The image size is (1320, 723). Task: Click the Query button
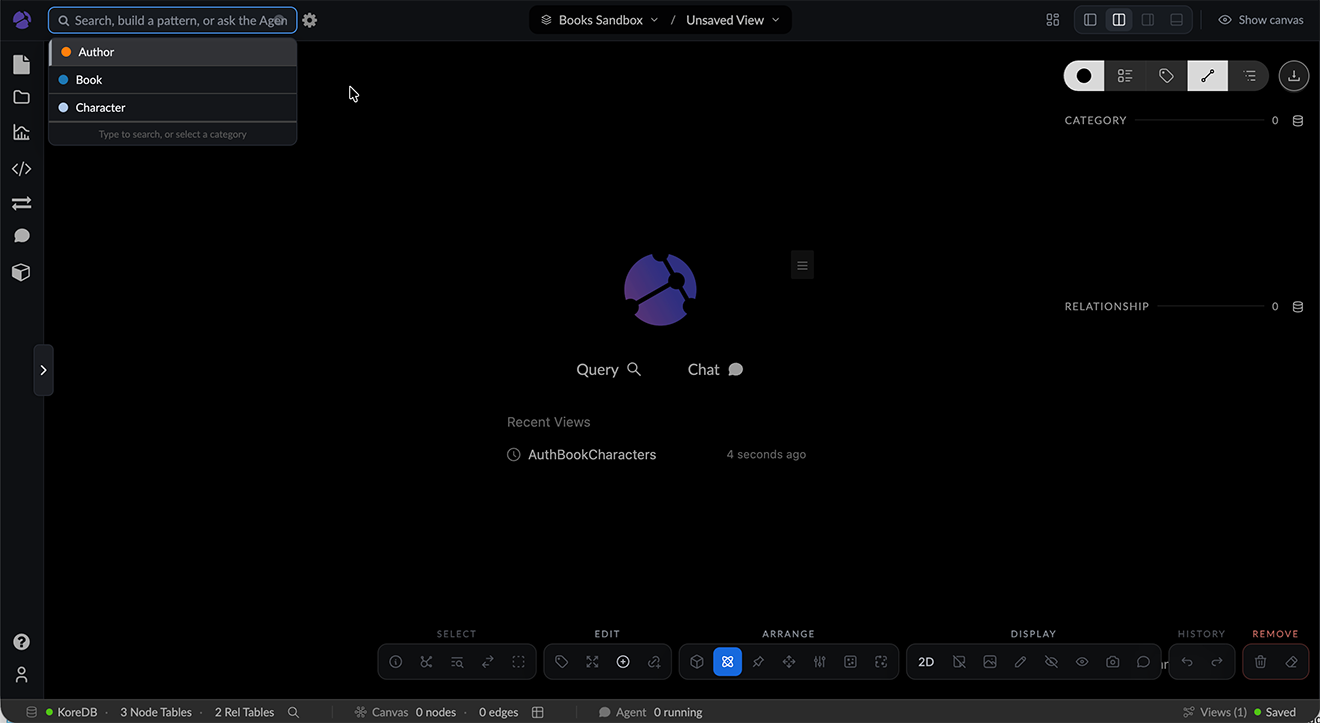609,370
